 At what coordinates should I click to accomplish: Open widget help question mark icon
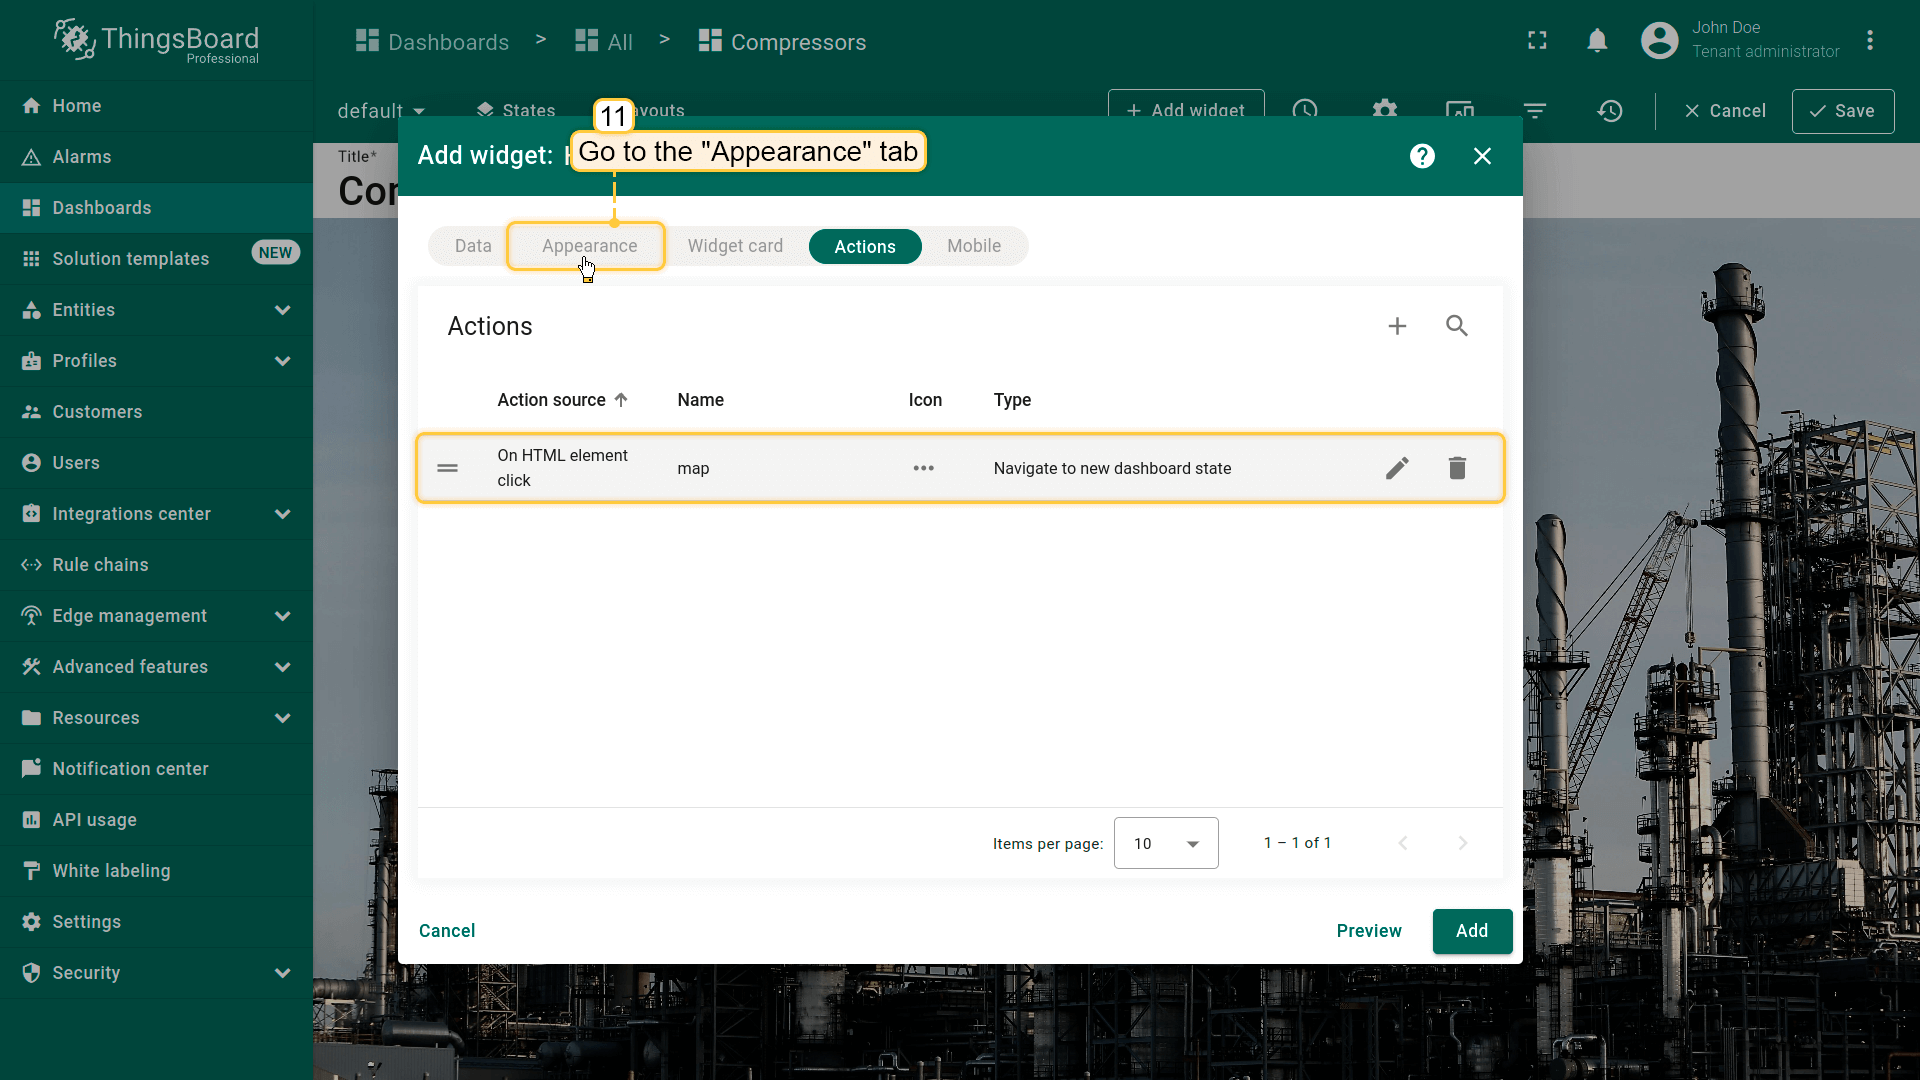(1422, 156)
